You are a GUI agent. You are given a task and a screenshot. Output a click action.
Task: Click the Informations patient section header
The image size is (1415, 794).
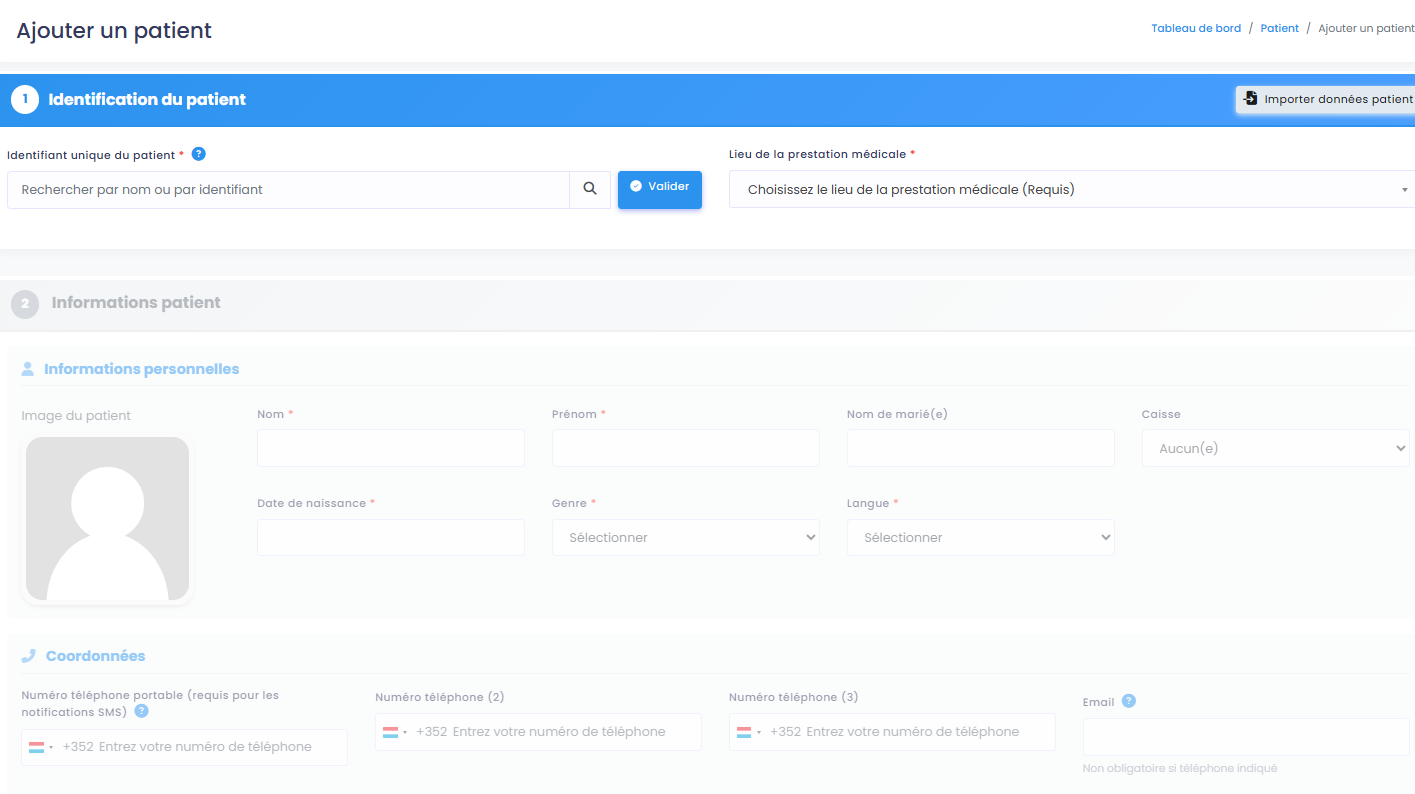click(x=136, y=303)
